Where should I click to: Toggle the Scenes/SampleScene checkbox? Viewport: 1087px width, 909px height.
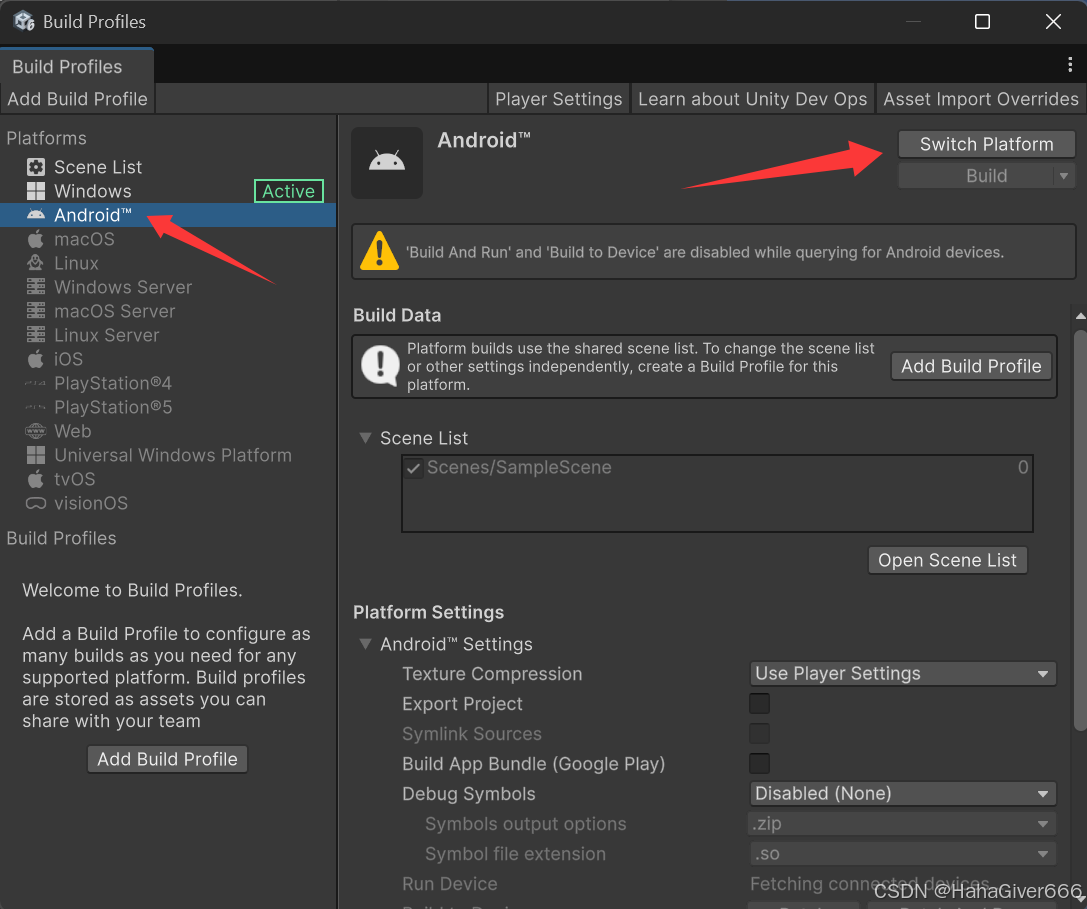pos(413,468)
